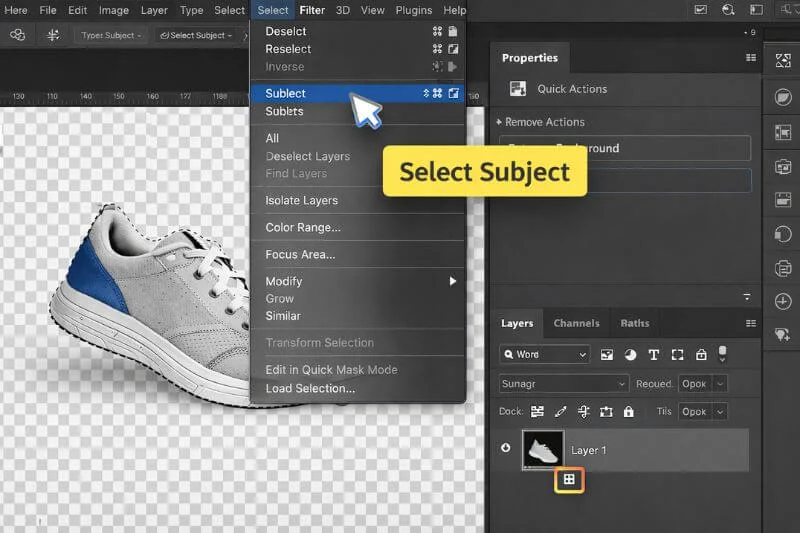
Task: Open the File menu
Action: click(x=48, y=10)
